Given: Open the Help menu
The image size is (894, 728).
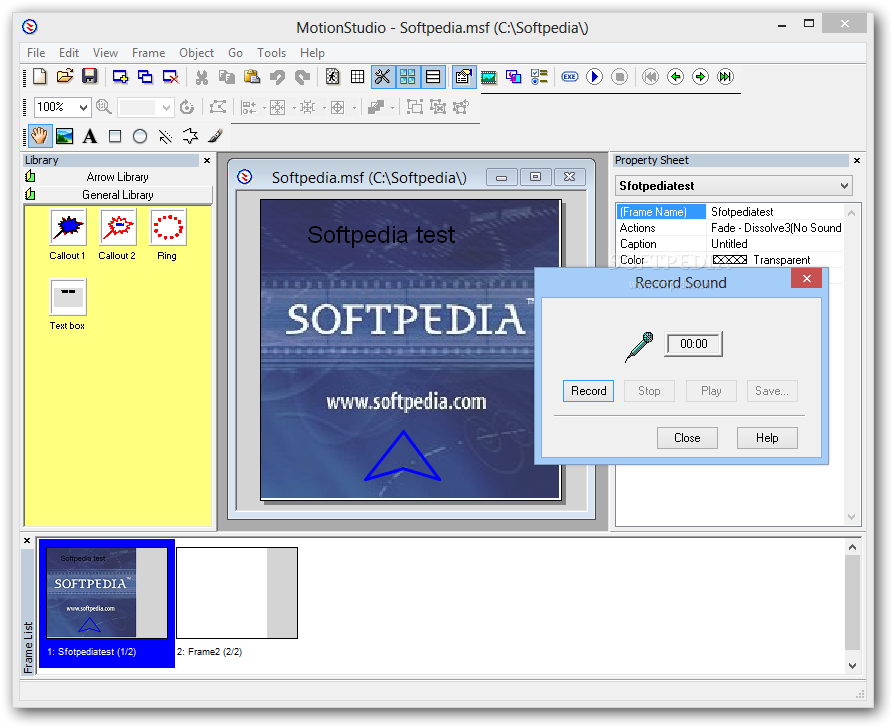Looking at the screenshot, I should 312,53.
